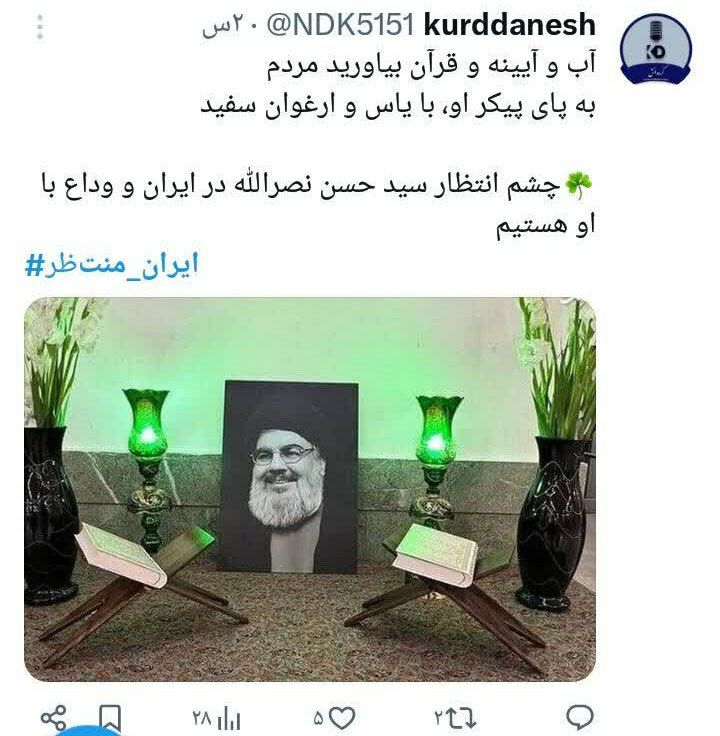The height and width of the screenshot is (736, 720).
Task: Open the #ایران_منتظر hashtag
Action: pyautogui.click(x=112, y=265)
